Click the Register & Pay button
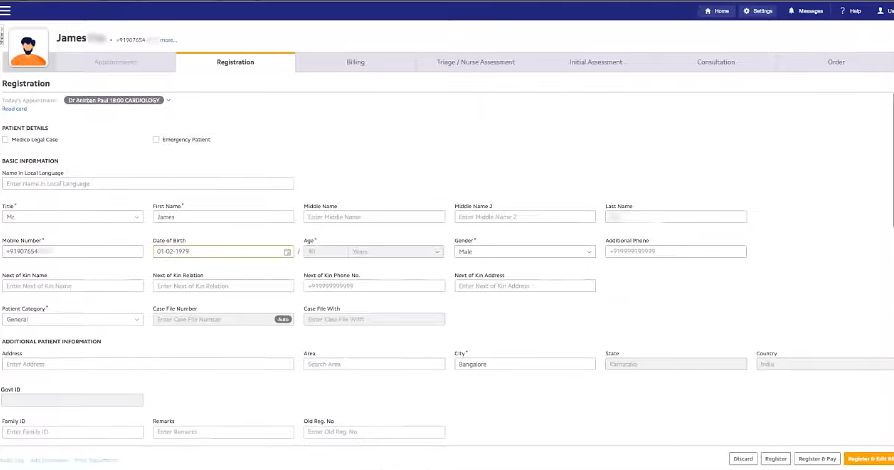The width and height of the screenshot is (894, 470). click(x=817, y=459)
